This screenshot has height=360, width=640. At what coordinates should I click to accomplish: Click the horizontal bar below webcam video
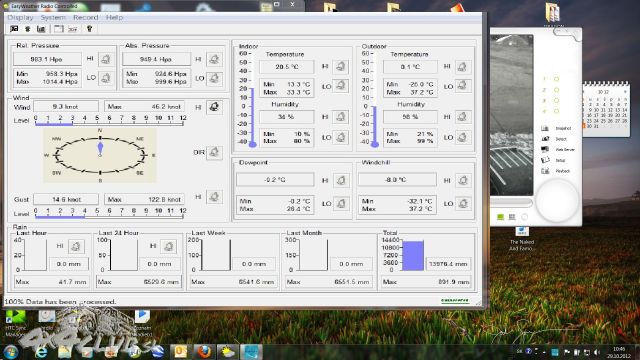click(x=511, y=202)
